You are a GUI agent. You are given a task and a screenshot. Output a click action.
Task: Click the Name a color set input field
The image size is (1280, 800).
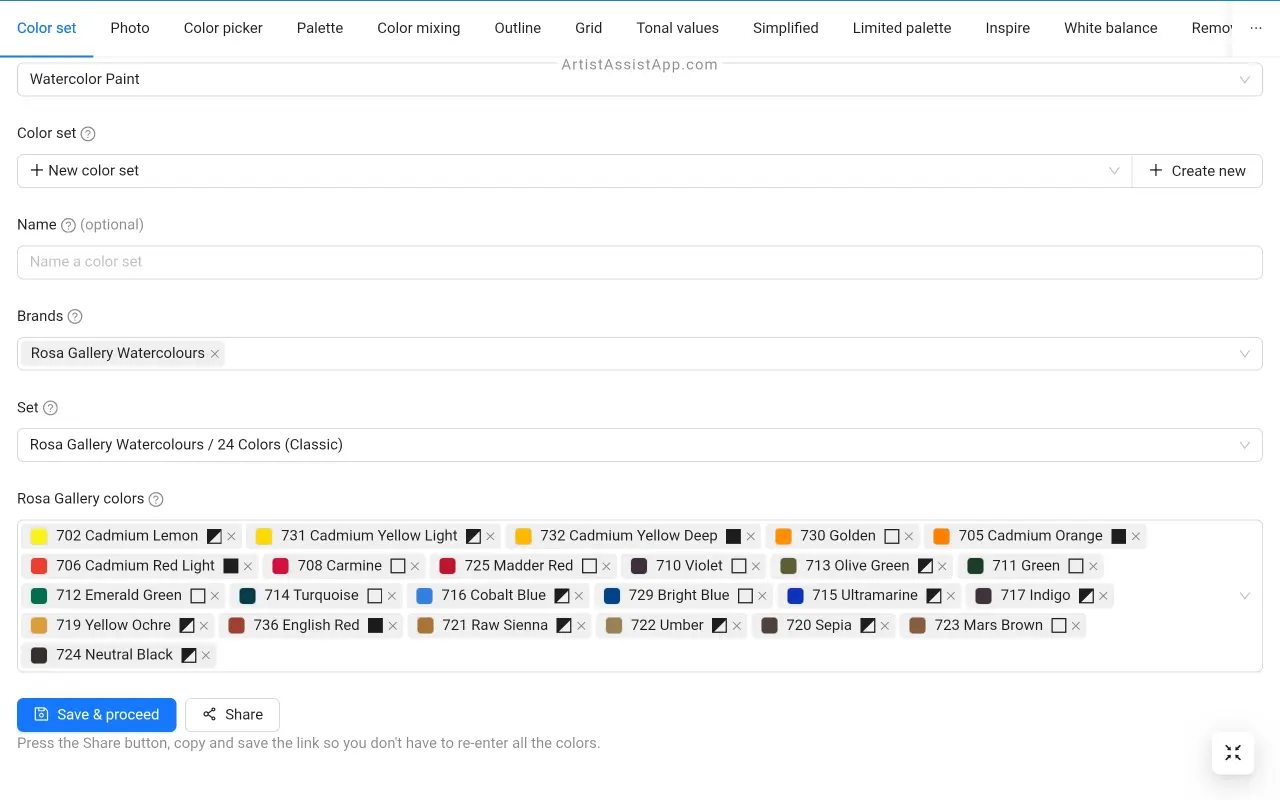point(640,262)
